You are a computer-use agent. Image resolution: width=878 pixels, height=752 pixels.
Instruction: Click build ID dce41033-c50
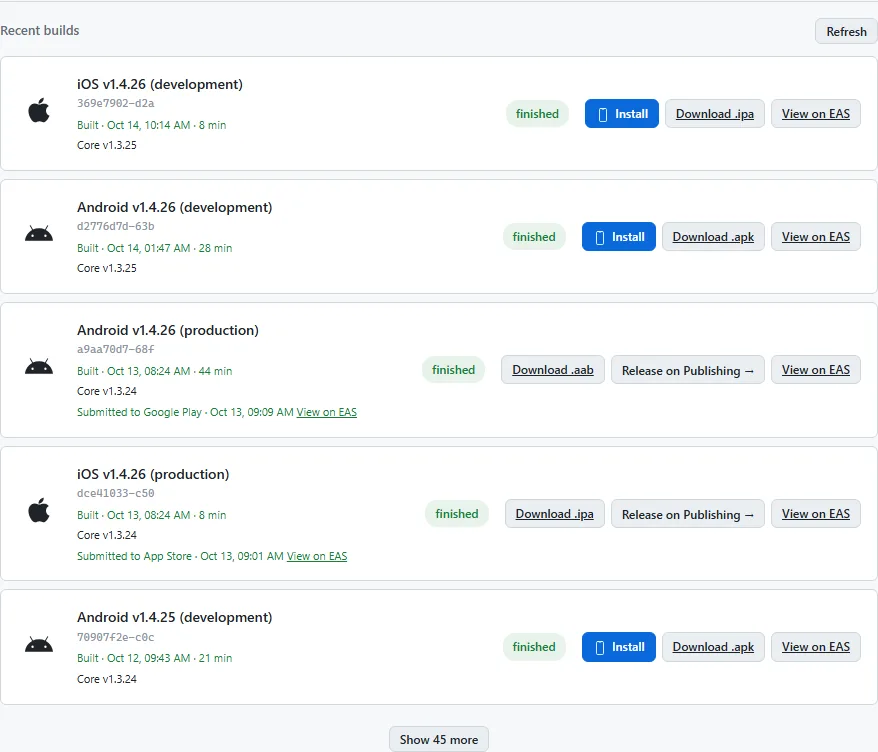[x=115, y=493]
